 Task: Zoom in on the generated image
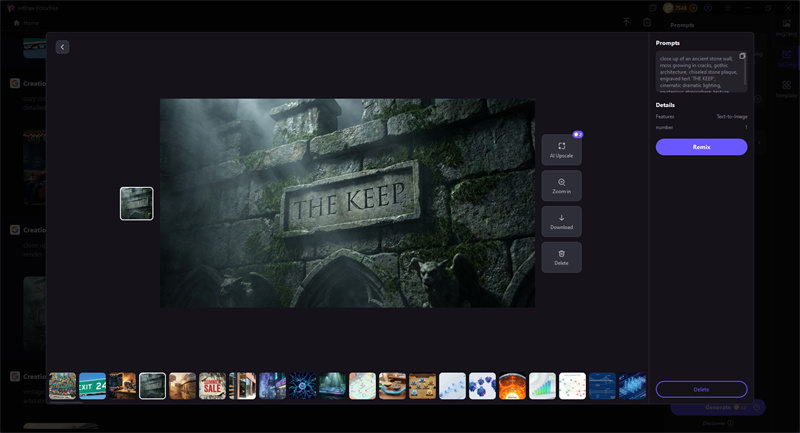click(561, 186)
